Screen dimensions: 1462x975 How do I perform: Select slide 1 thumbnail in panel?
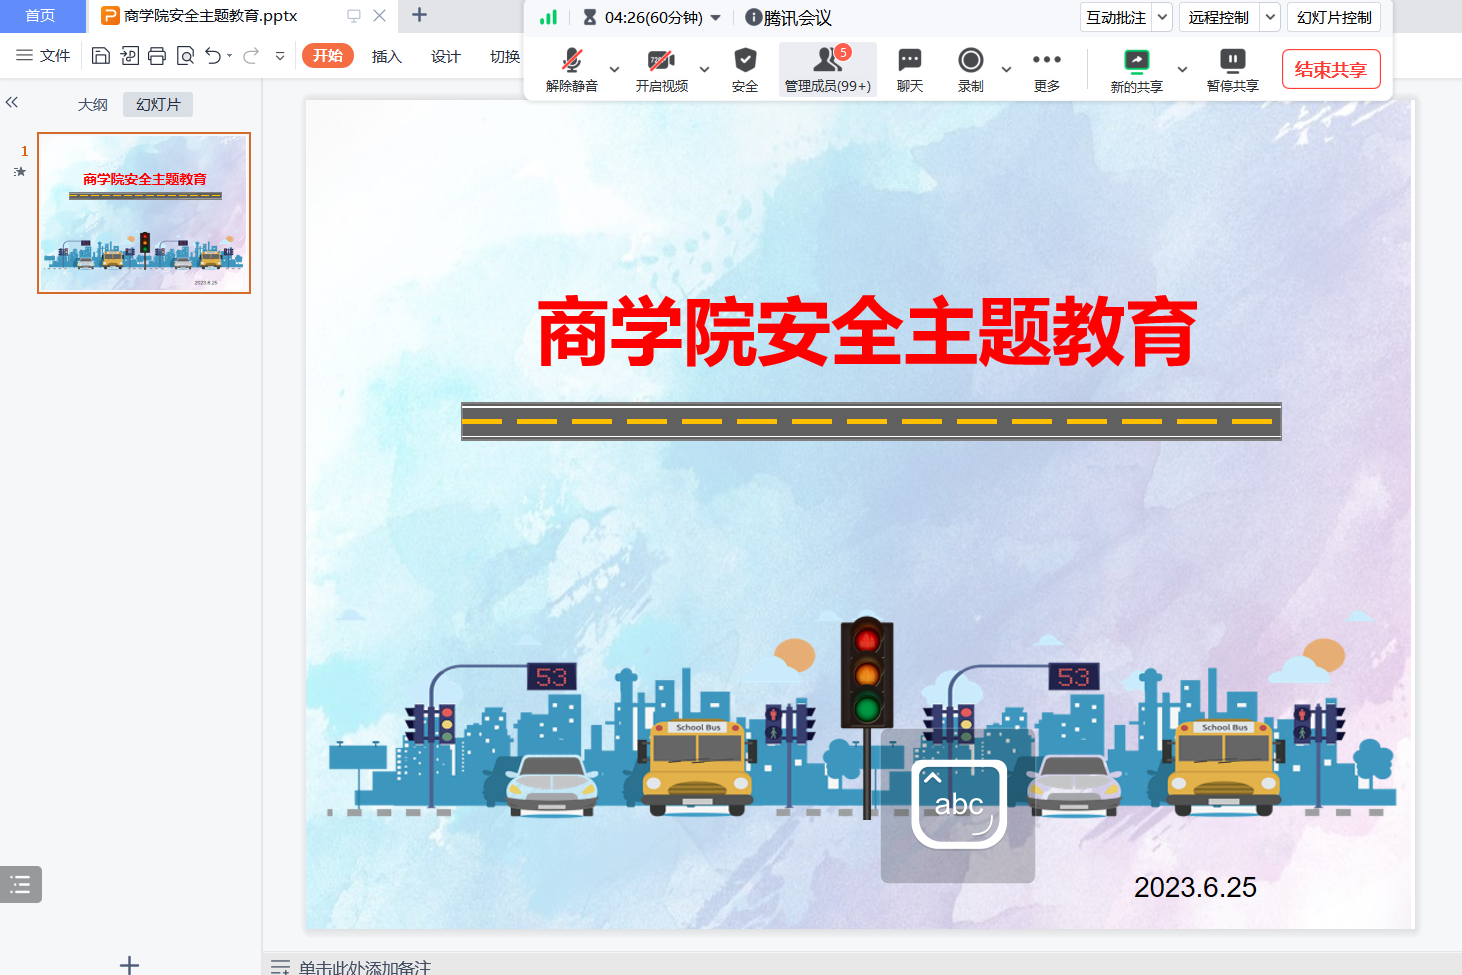point(144,213)
